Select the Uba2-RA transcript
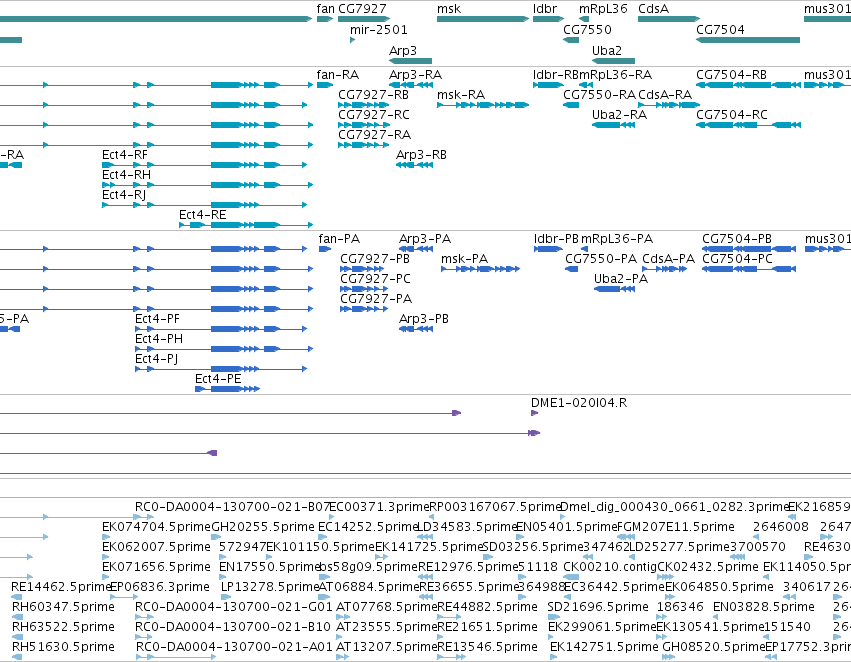Screen dimensions: 851x662 (x=613, y=125)
